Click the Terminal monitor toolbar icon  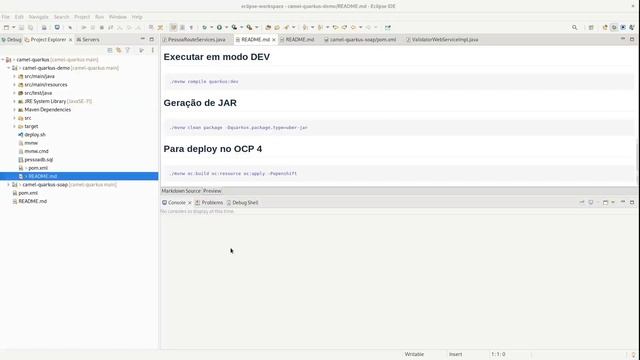[57, 27]
